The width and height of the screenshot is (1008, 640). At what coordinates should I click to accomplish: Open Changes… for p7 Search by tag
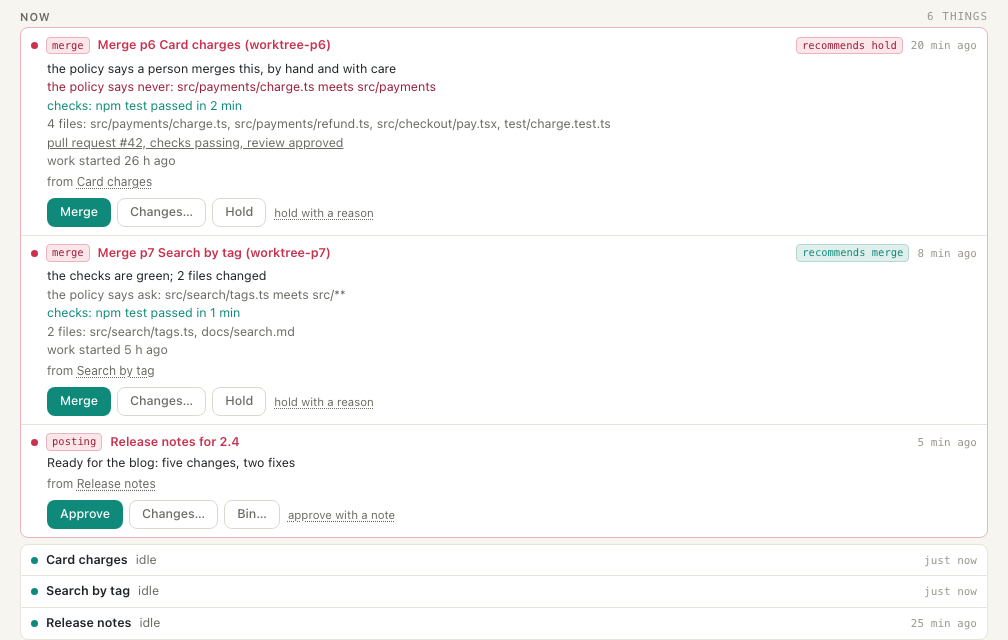pos(161,401)
